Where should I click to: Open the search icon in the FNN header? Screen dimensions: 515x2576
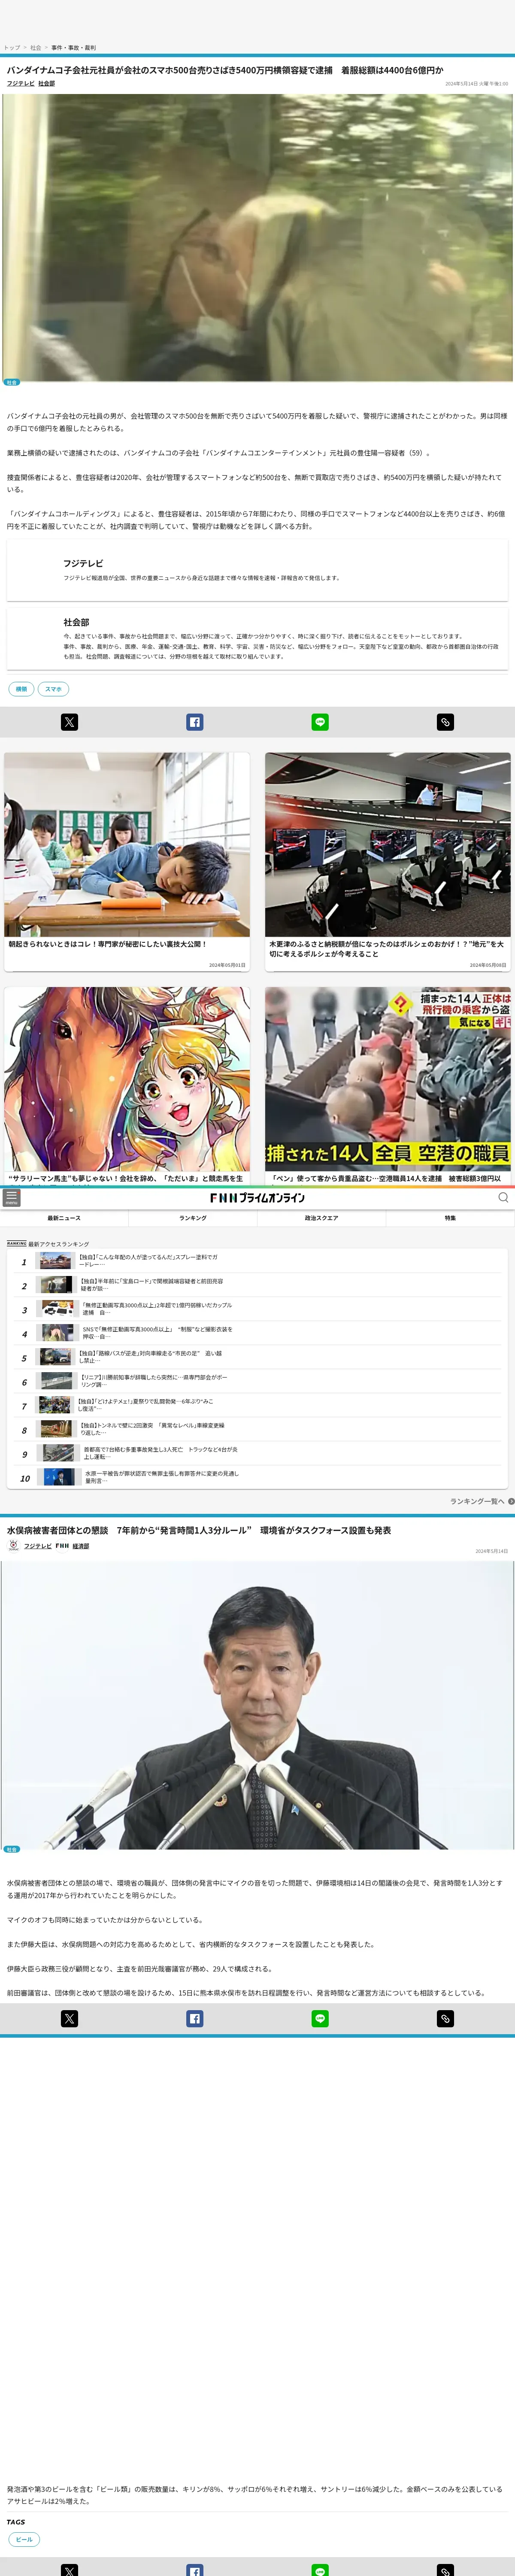pos(503,1197)
